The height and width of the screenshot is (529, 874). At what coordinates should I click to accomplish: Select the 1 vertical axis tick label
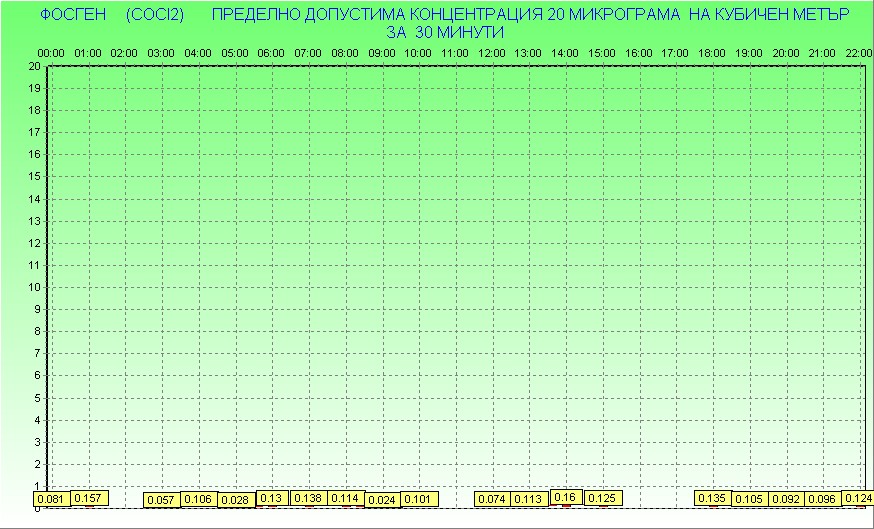coord(38,486)
